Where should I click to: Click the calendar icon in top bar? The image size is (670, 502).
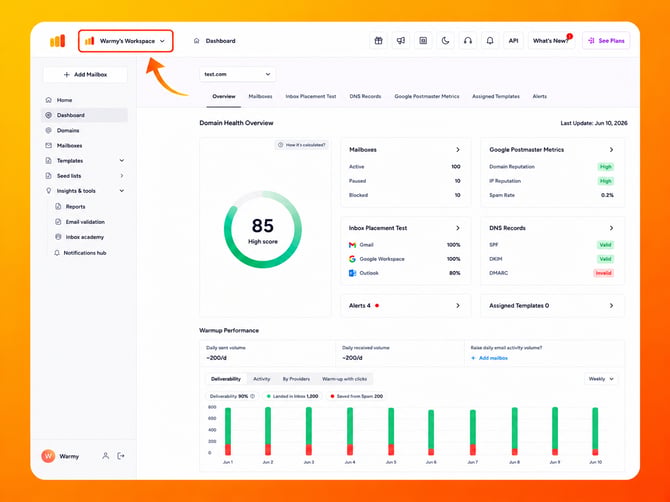coord(423,41)
